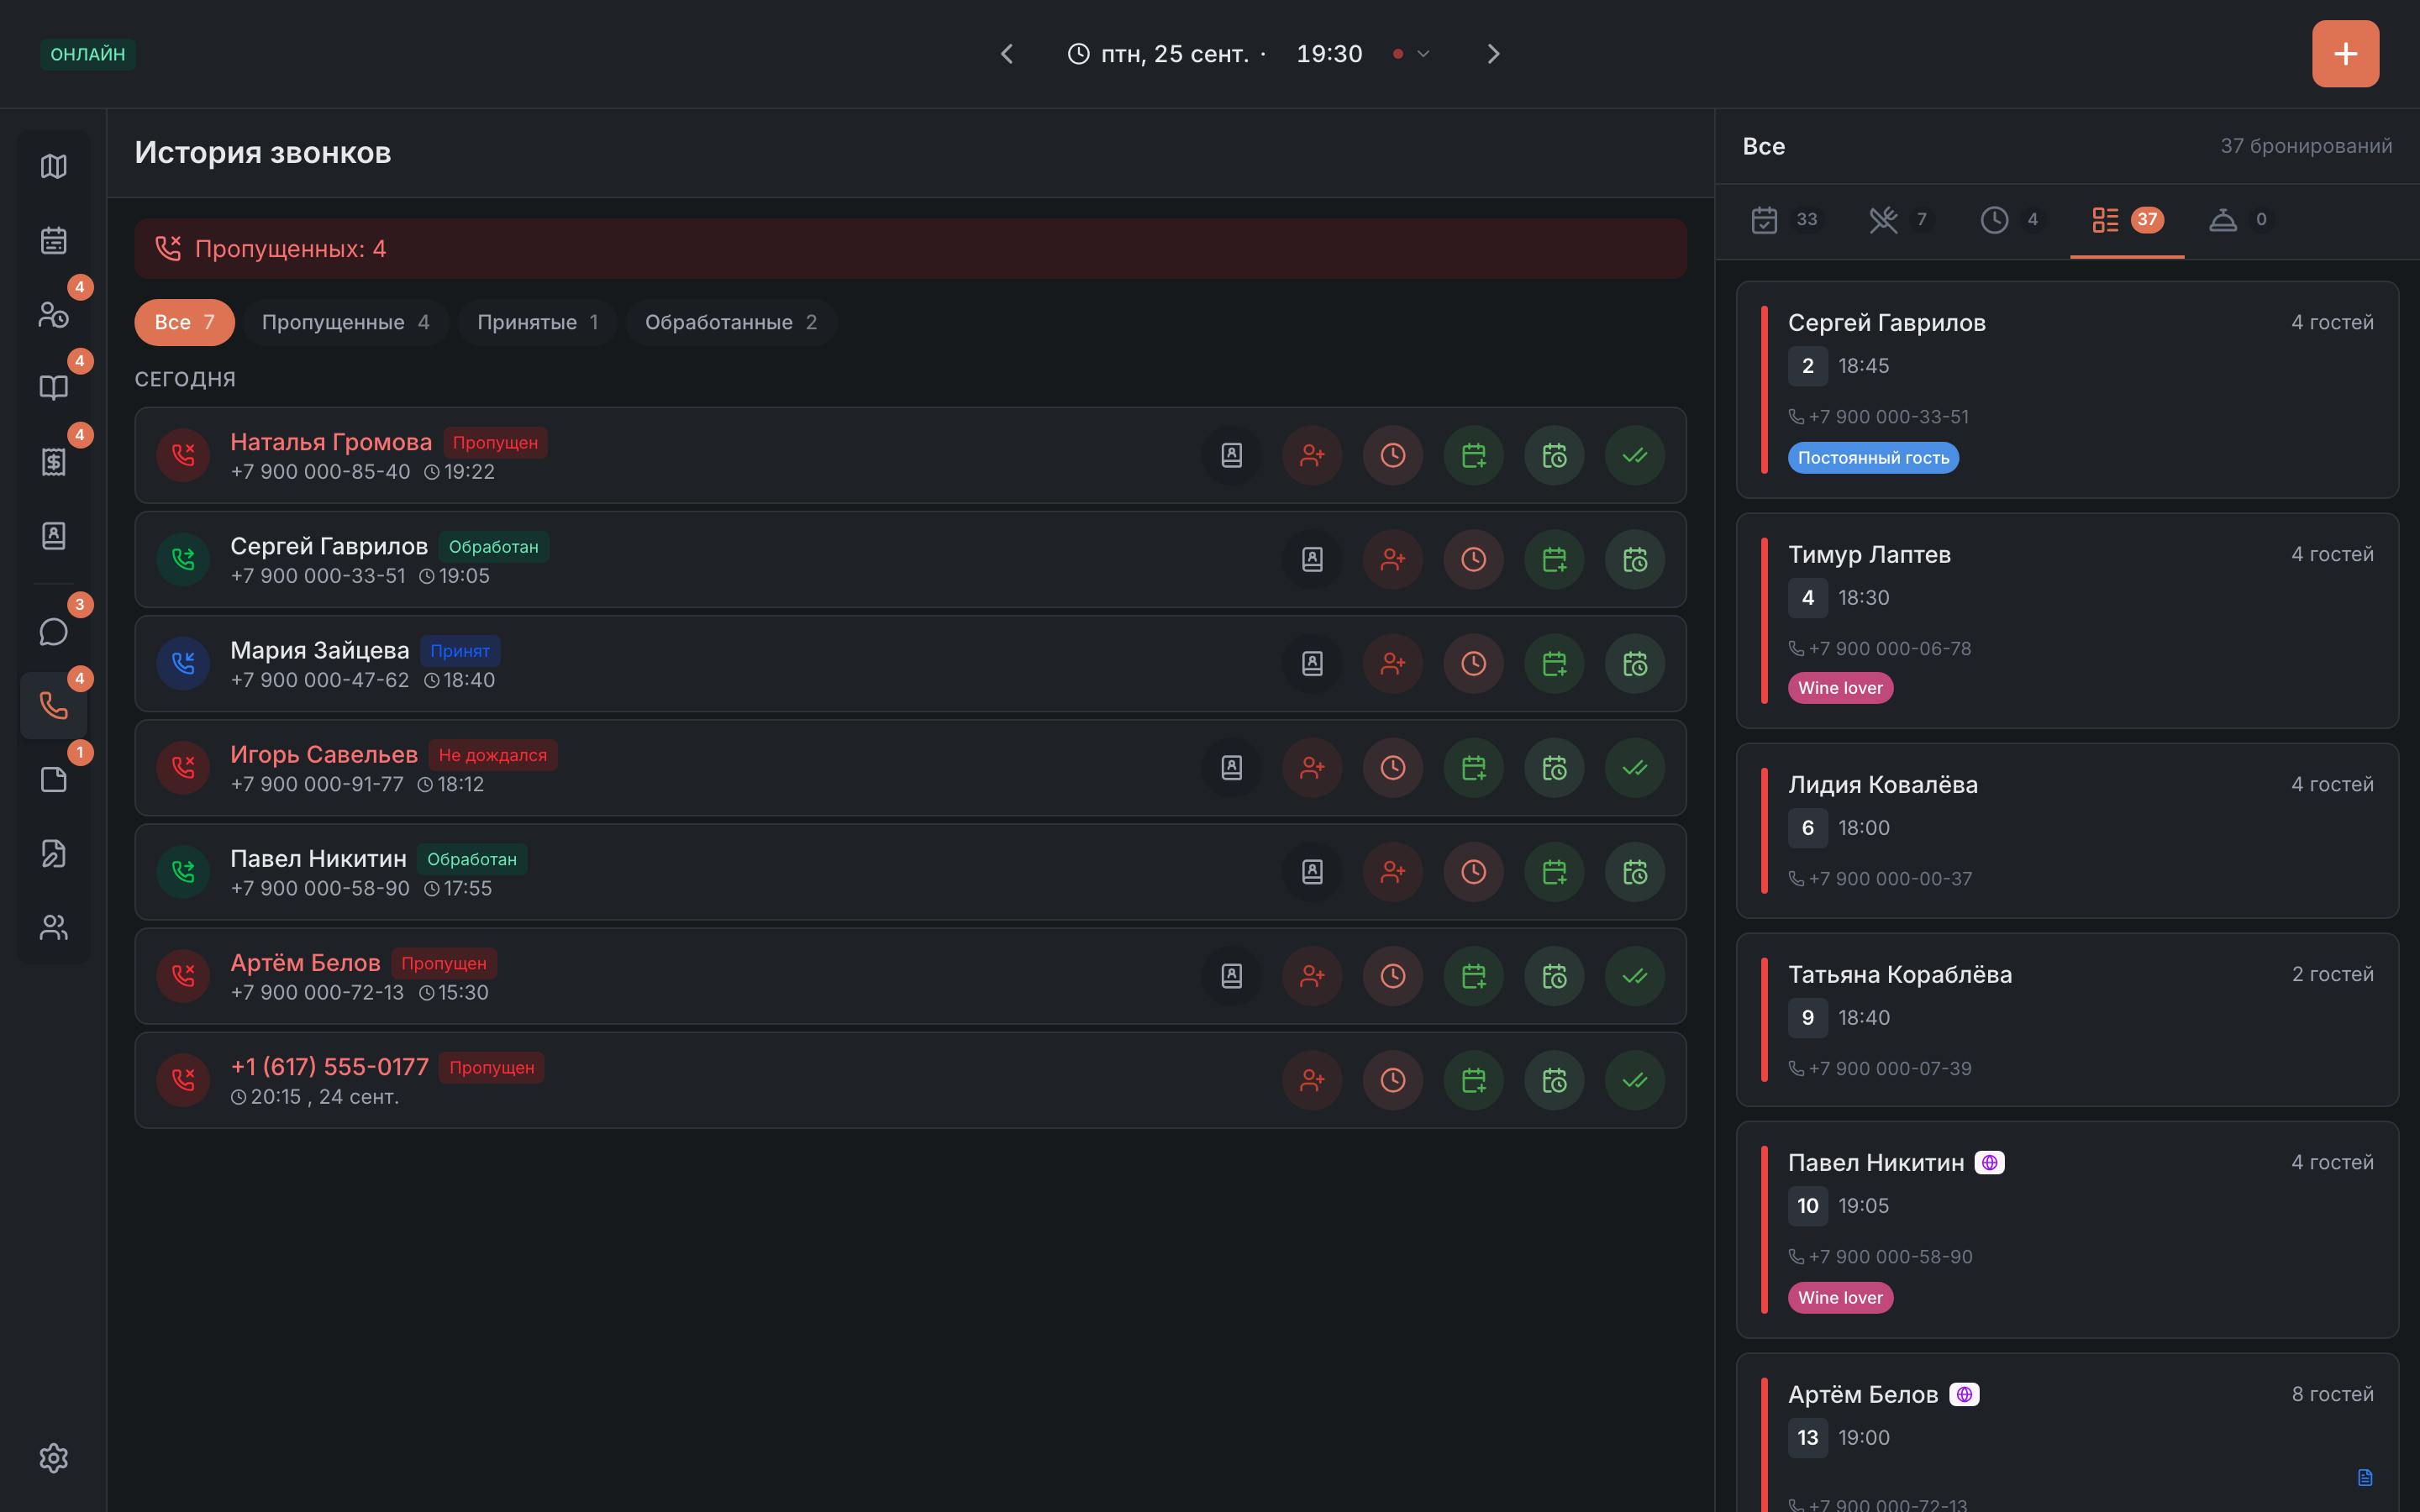The height and width of the screenshot is (1512, 2420).
Task: Filter by Принятые calls
Action: [x=537, y=322]
